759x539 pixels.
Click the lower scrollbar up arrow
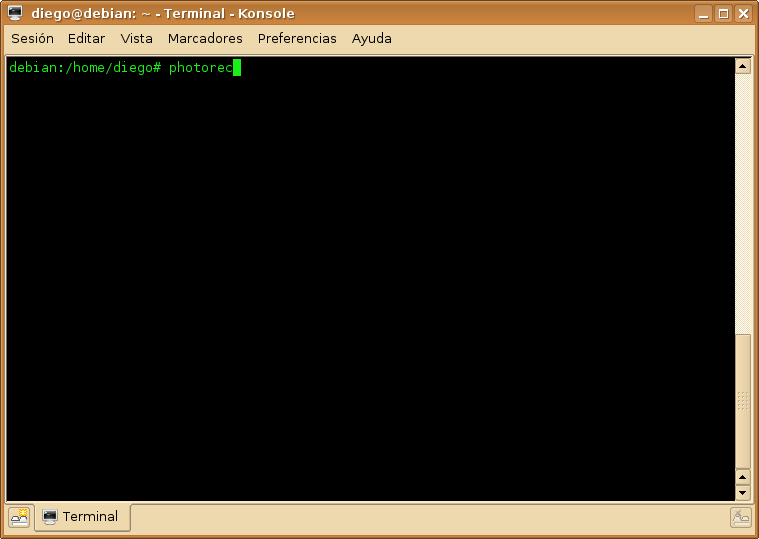[743, 477]
